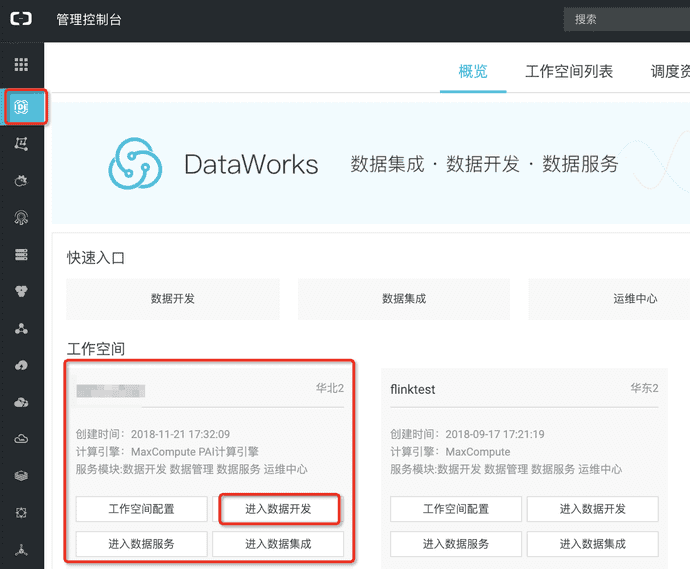The width and height of the screenshot is (690, 569).
Task: Click creation time 2018-09-17 17:21:19
Action: 495,434
